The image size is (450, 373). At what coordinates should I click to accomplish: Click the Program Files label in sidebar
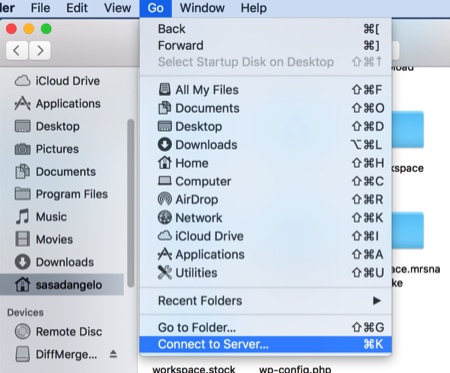tap(72, 194)
